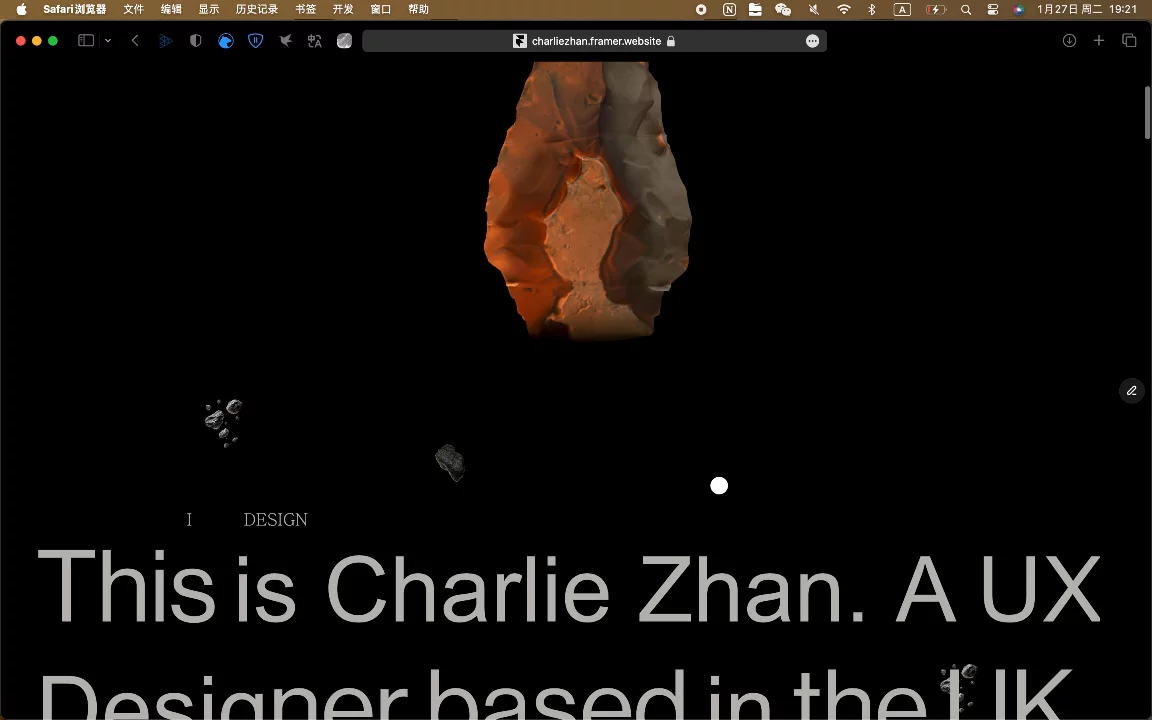Open the Safari浏览器 menu
This screenshot has height=720, width=1152.
tap(74, 10)
